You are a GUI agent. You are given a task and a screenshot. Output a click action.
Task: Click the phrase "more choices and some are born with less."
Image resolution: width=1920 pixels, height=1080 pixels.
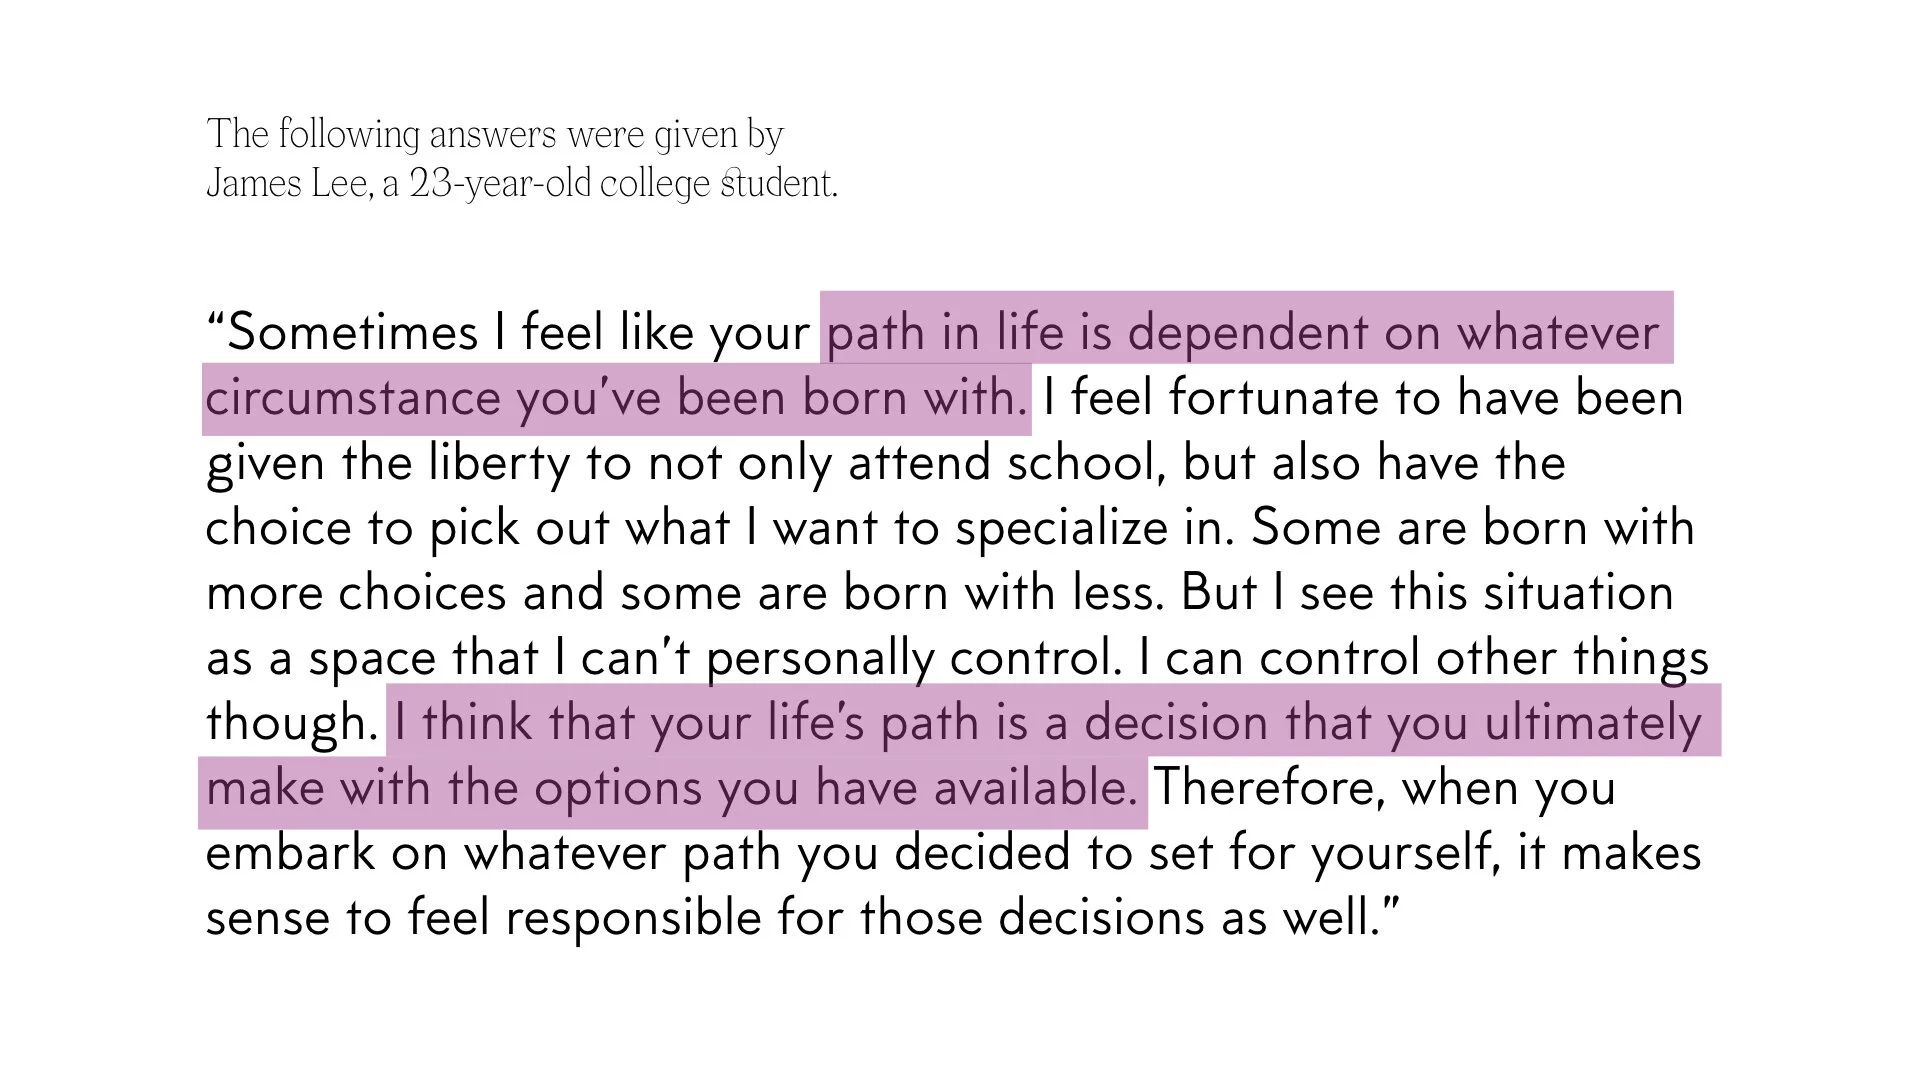tap(685, 593)
